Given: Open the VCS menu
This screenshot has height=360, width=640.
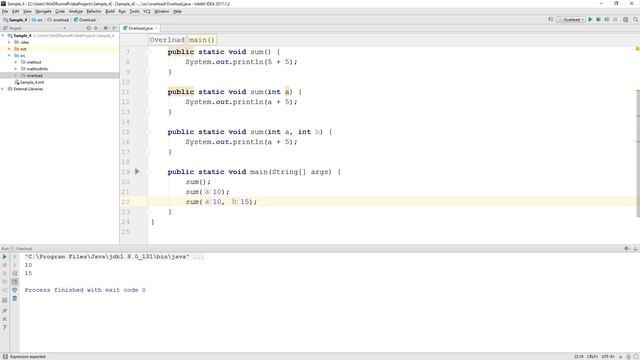Looking at the screenshot, I should 147,11.
